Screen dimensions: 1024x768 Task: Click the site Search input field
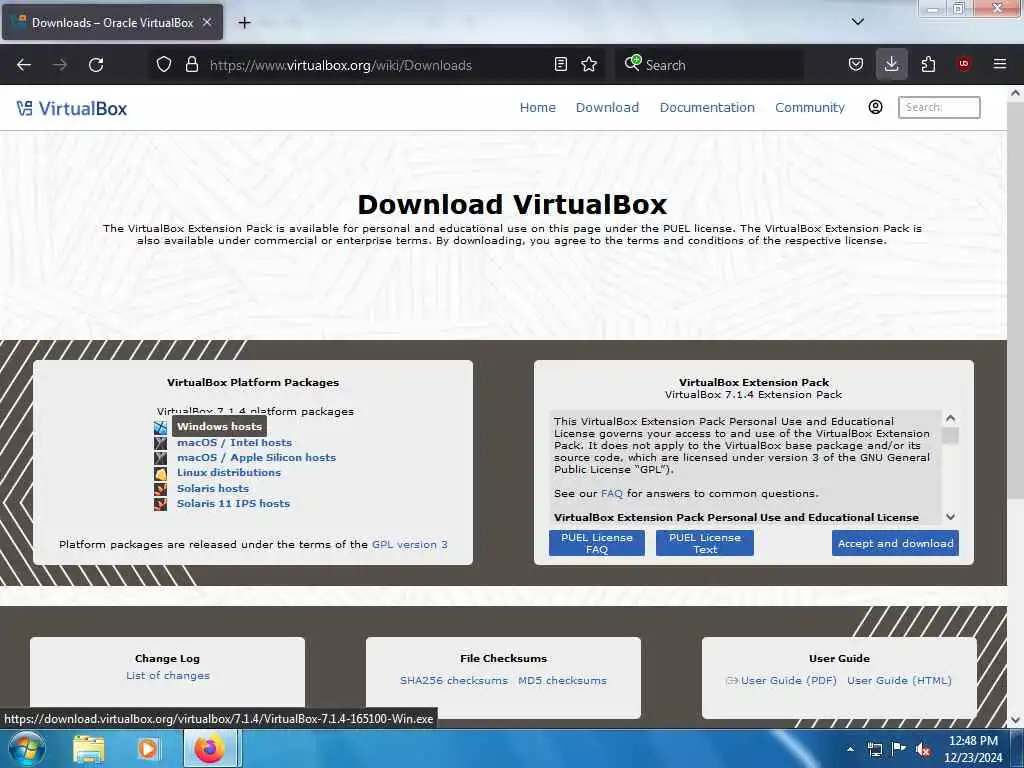pyautogui.click(x=939, y=107)
